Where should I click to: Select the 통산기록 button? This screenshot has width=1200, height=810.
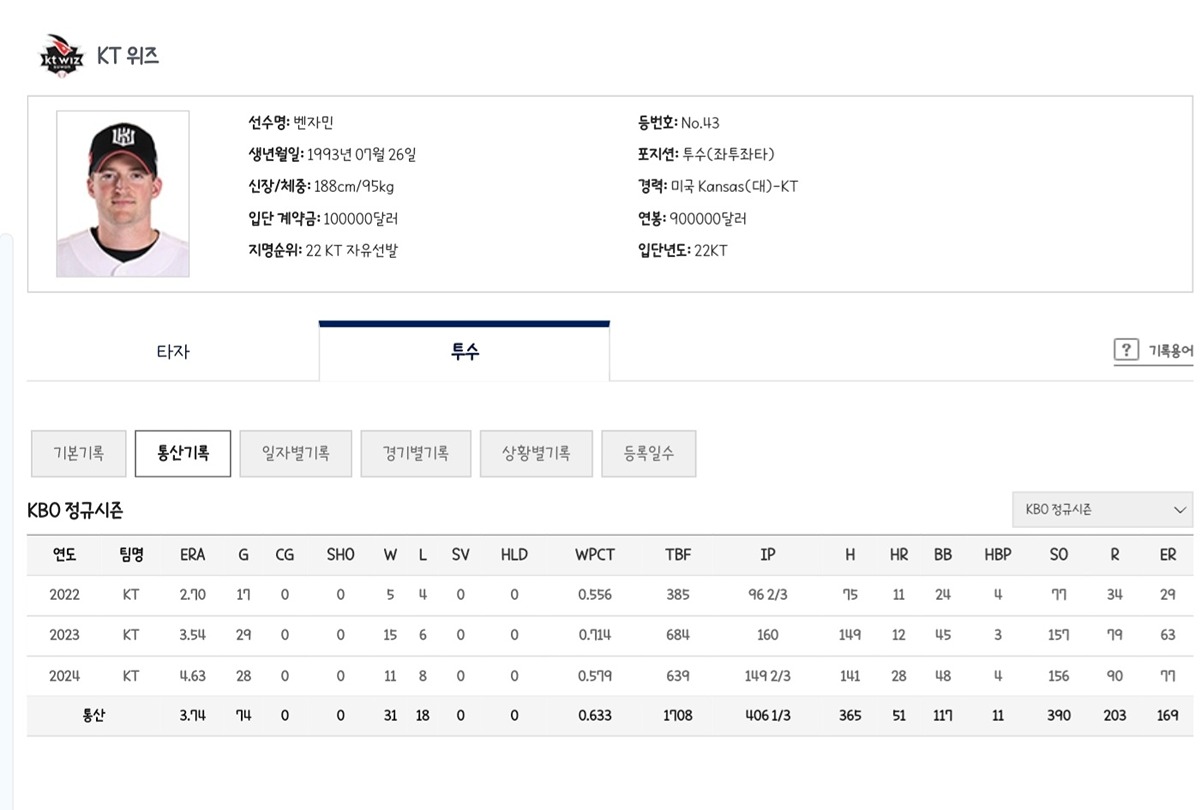(183, 453)
